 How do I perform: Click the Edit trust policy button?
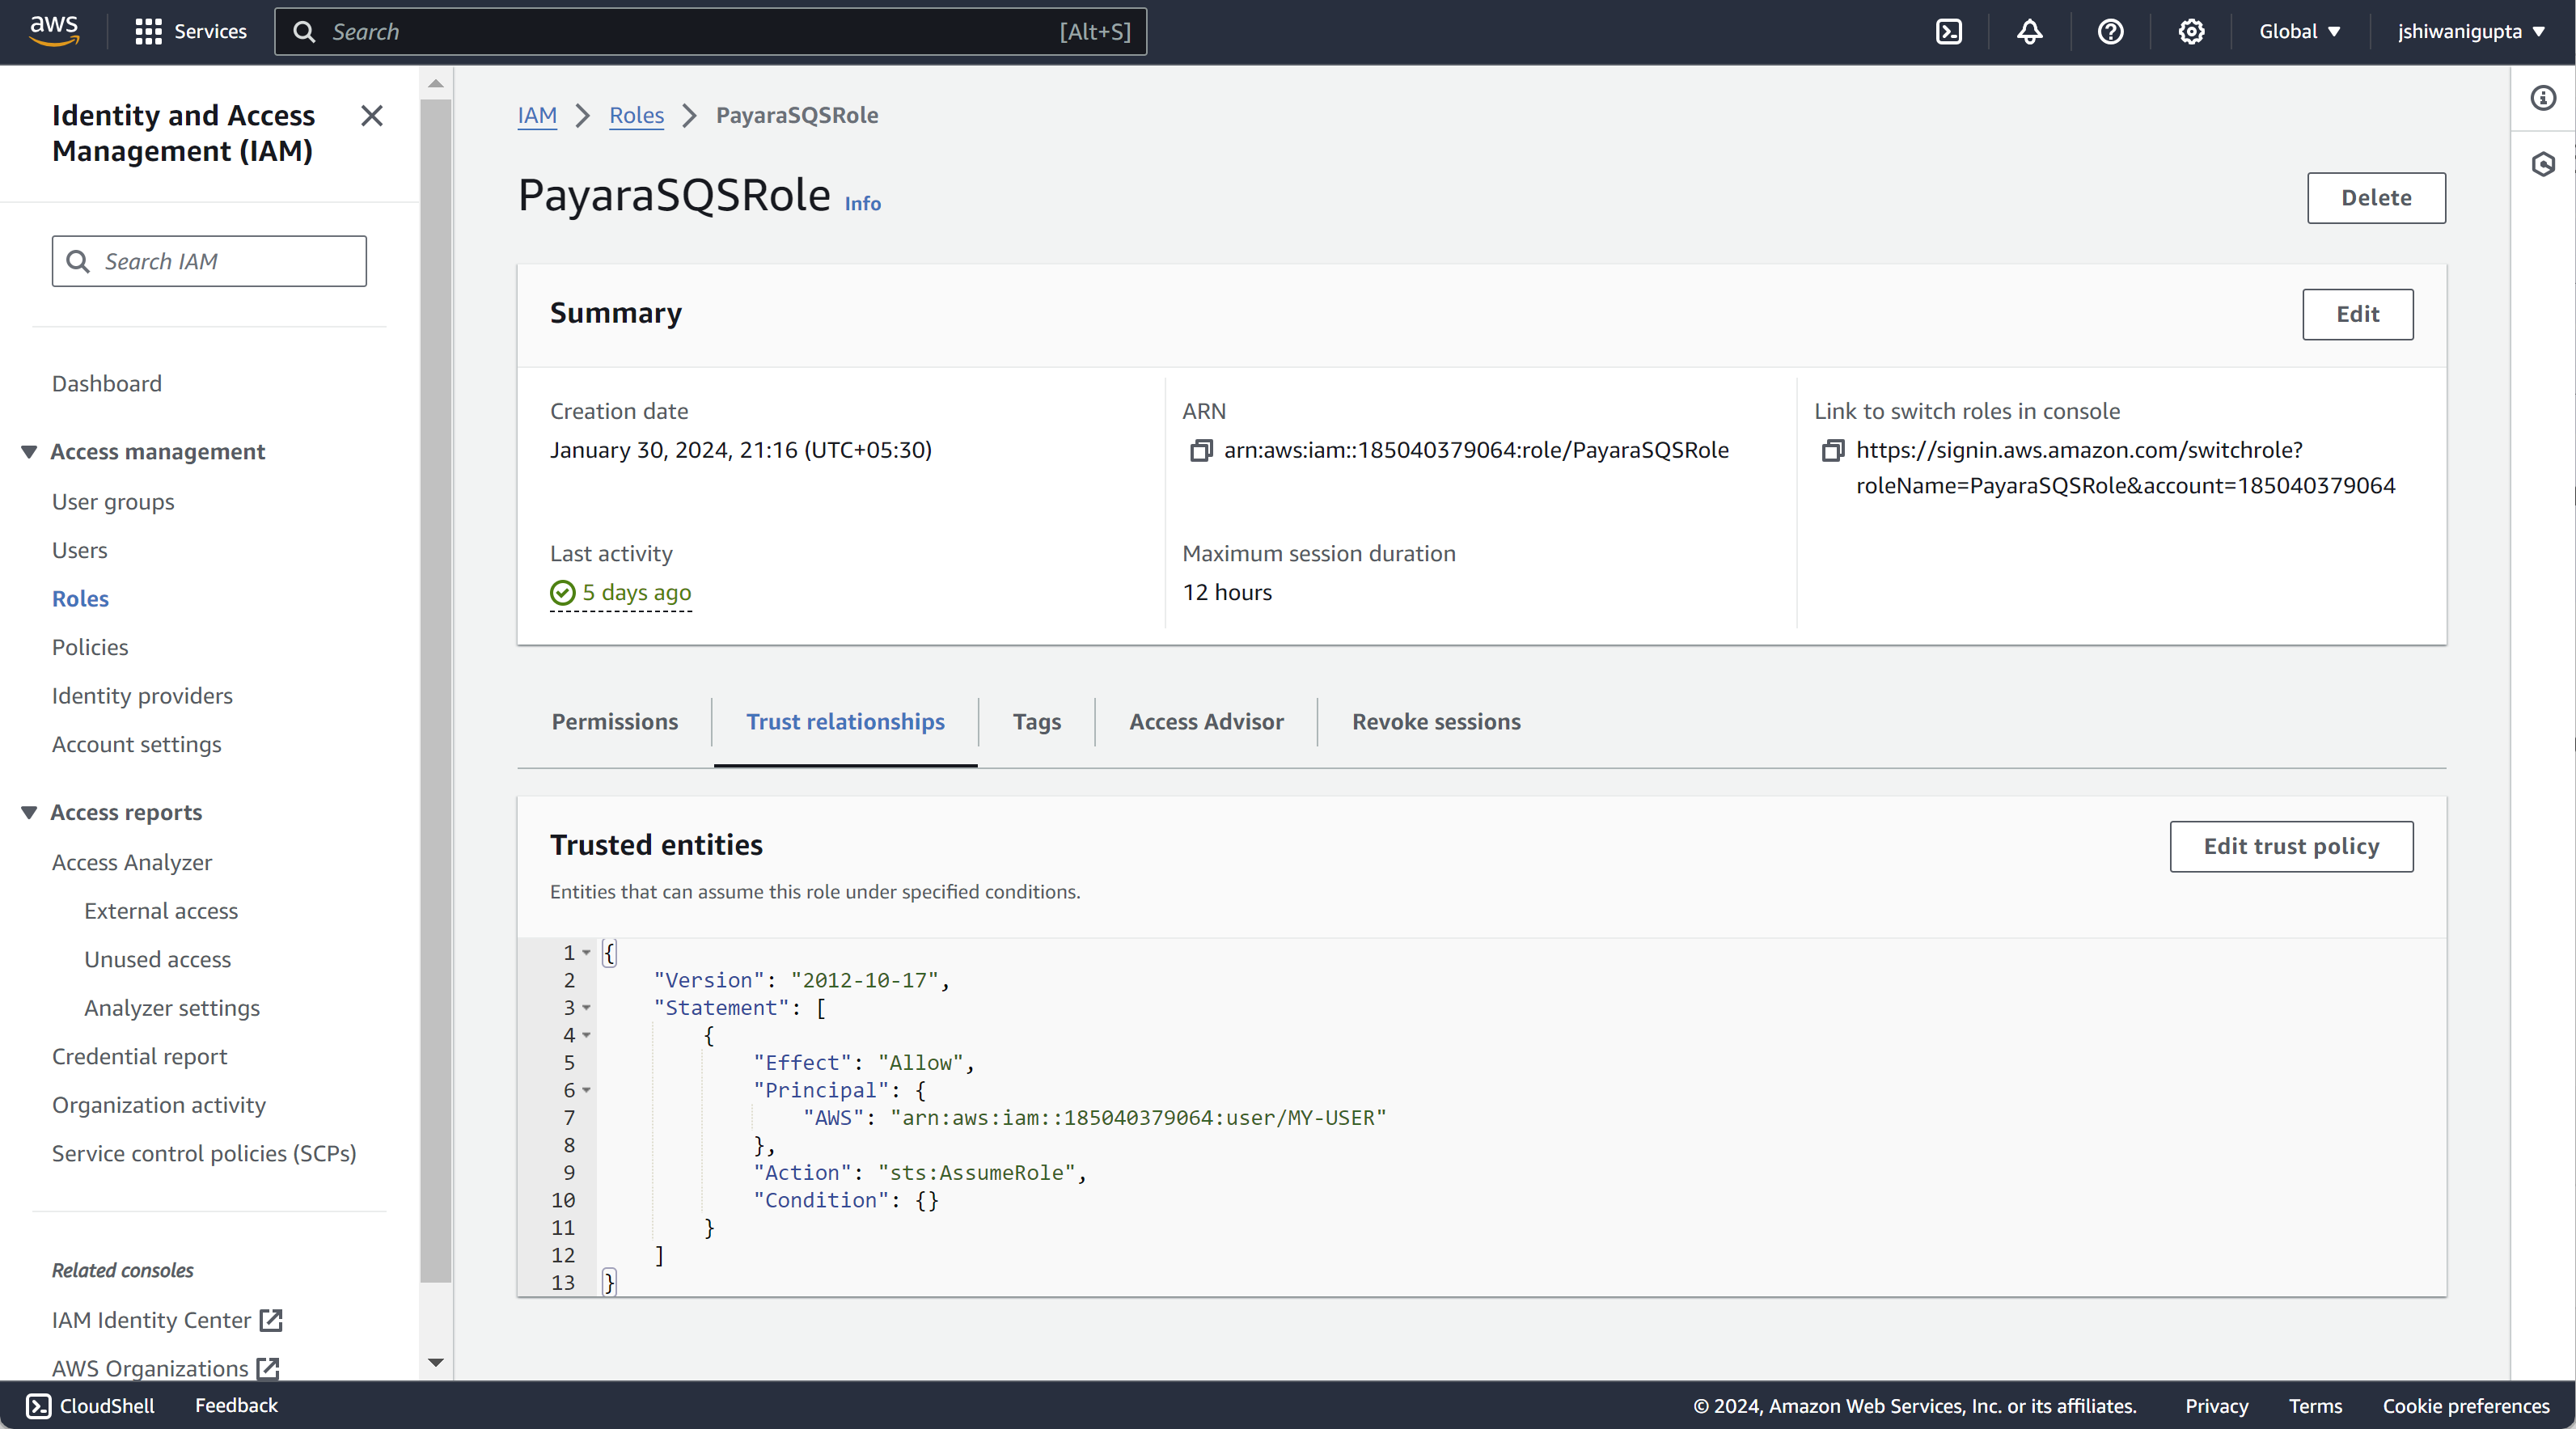2291,847
